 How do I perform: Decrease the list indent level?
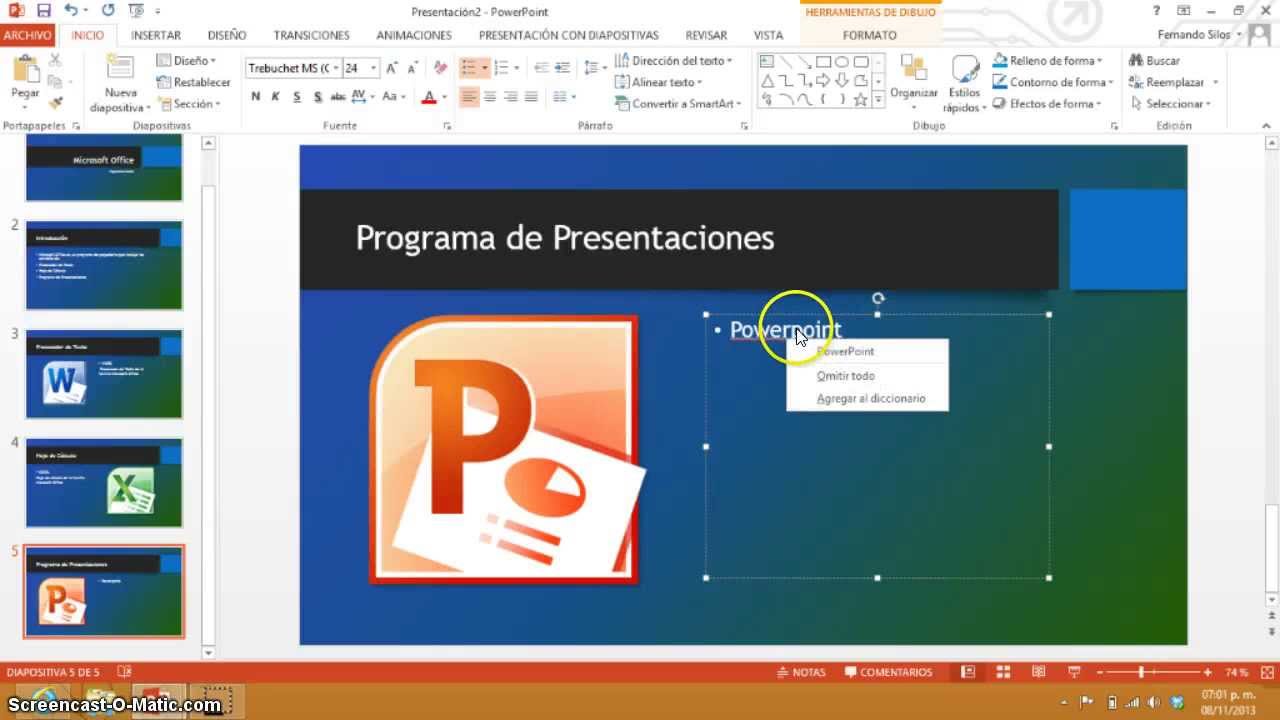tap(541, 68)
